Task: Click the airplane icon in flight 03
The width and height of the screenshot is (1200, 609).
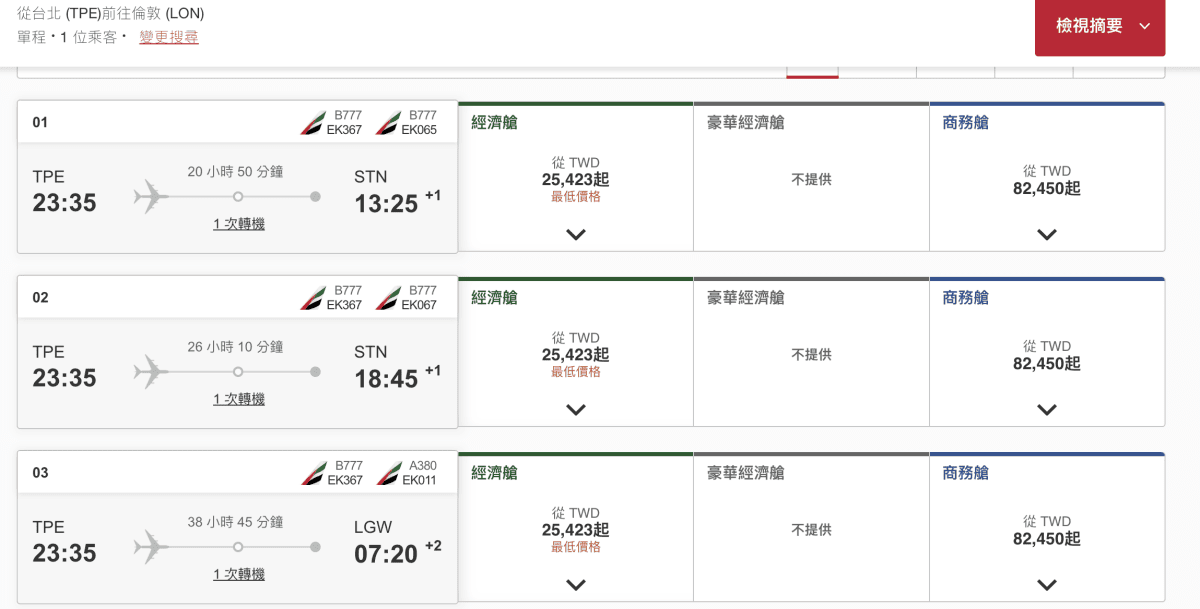Action: (150, 546)
